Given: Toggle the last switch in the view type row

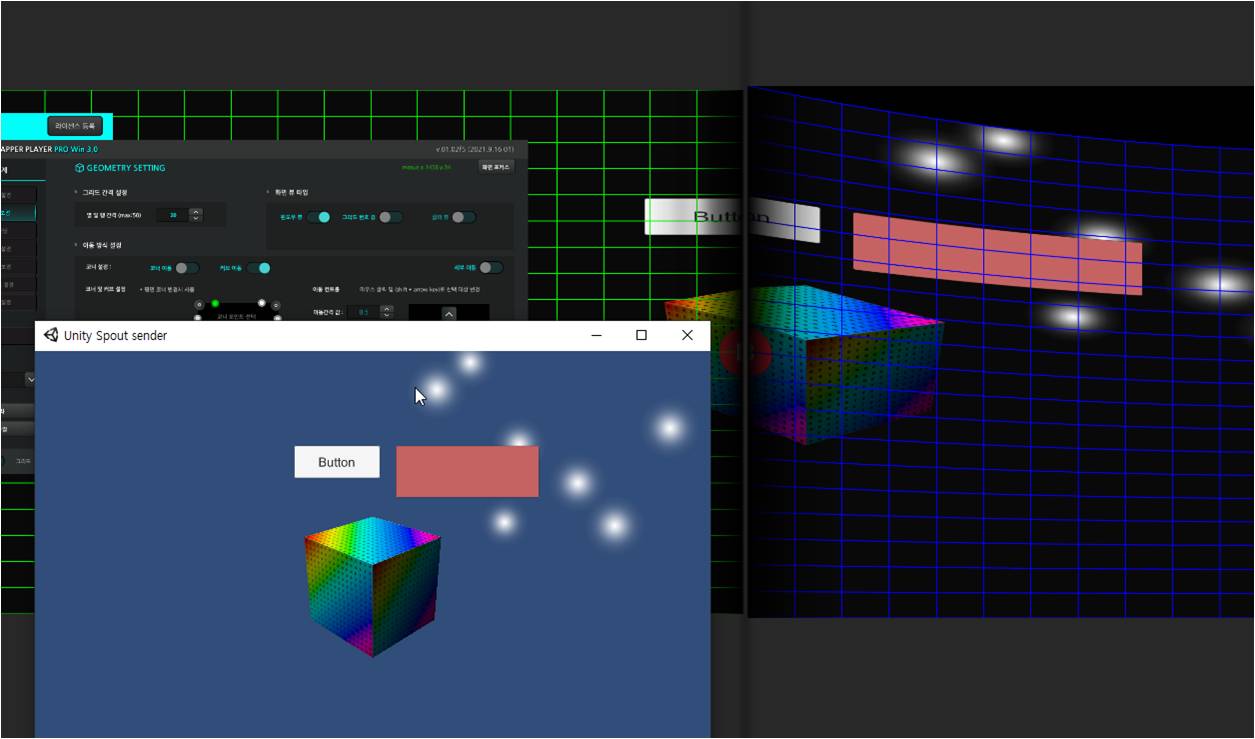Looking at the screenshot, I should (464, 217).
